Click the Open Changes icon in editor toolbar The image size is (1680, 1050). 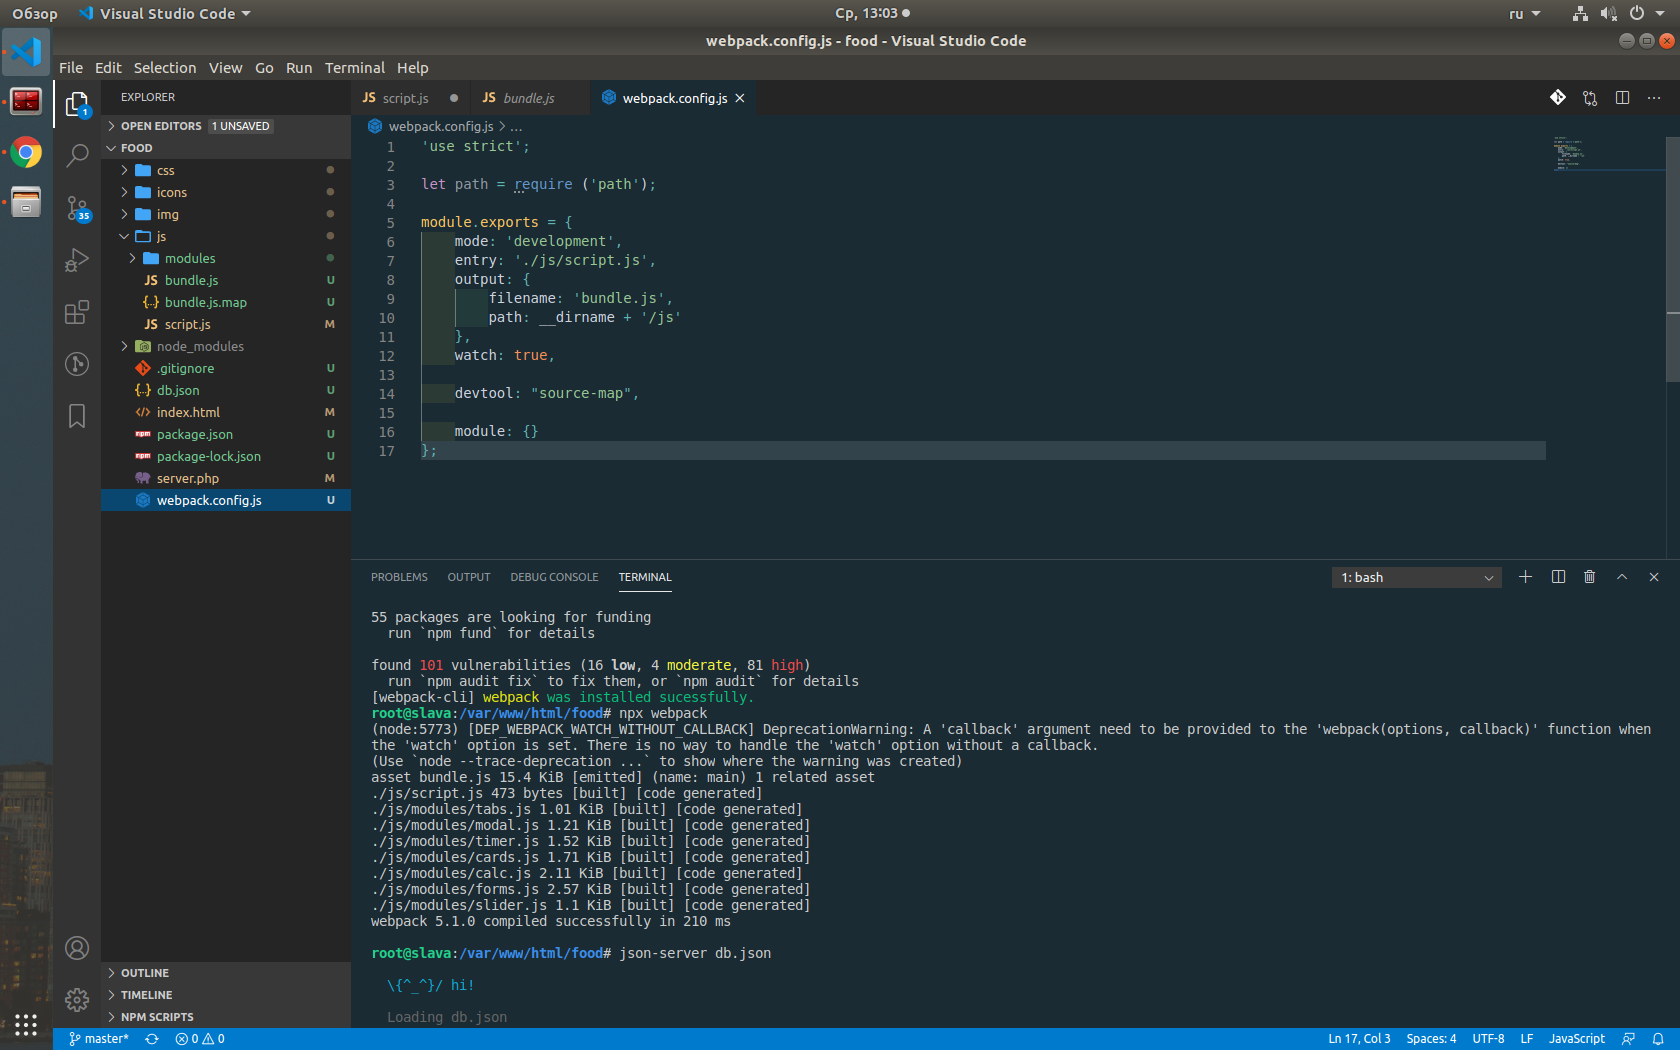(x=1590, y=97)
